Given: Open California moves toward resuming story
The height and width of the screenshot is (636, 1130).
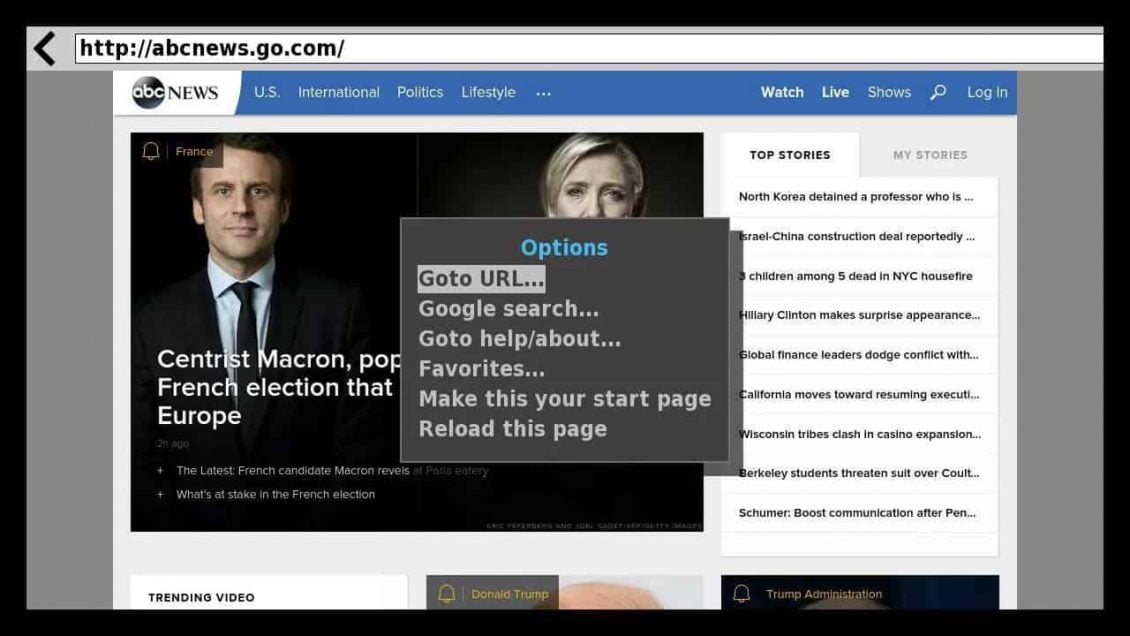Looking at the screenshot, I should pos(859,394).
